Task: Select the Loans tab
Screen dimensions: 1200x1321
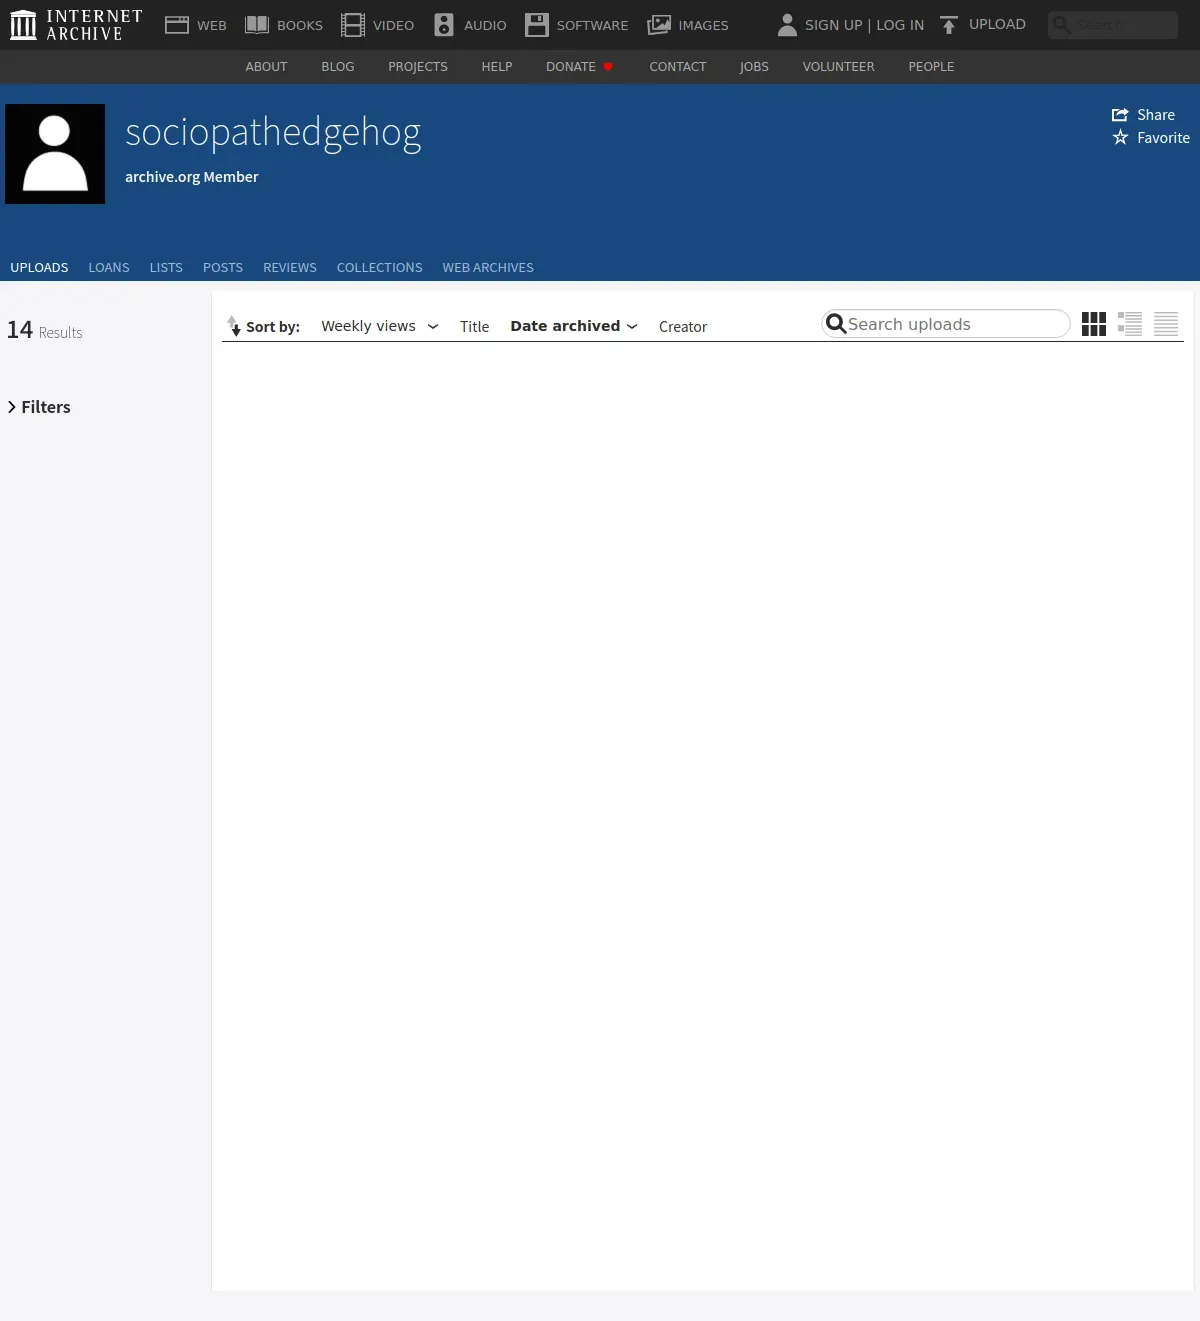Action: (x=109, y=268)
